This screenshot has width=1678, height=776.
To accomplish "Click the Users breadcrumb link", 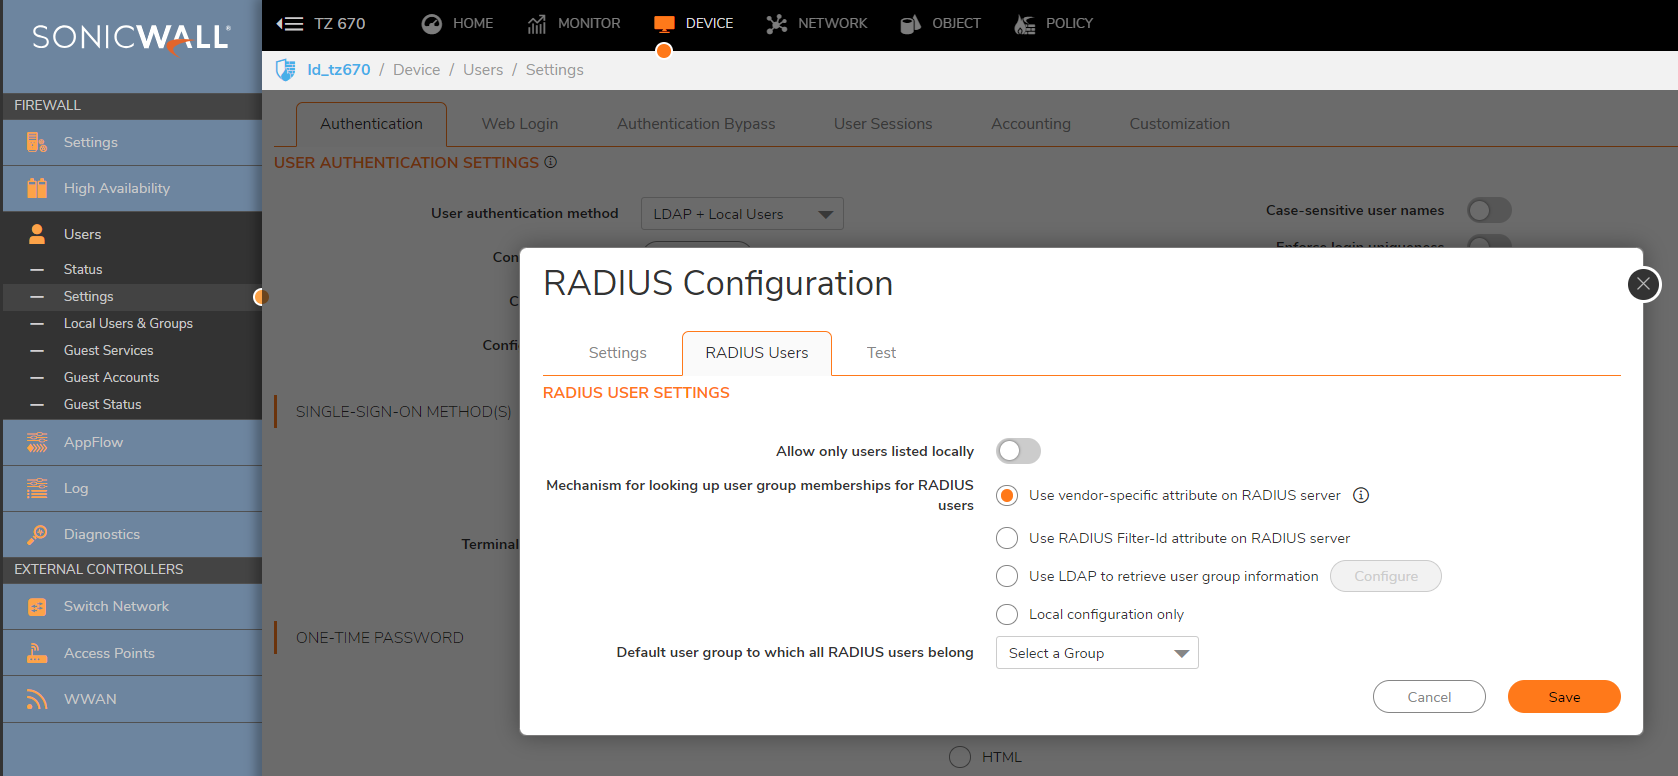I will (483, 70).
